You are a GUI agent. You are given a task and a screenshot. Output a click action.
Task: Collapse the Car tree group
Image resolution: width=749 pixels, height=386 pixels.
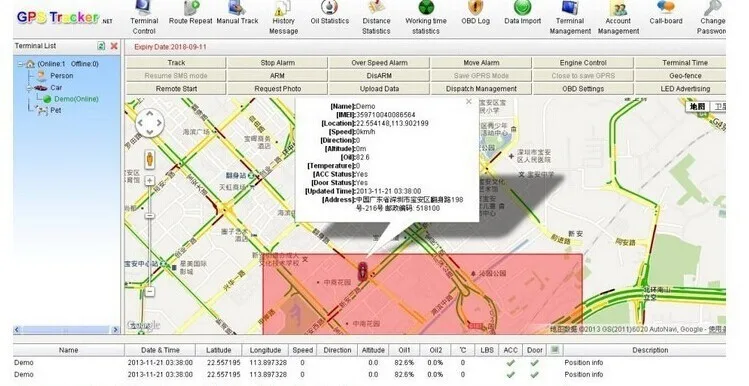point(30,88)
